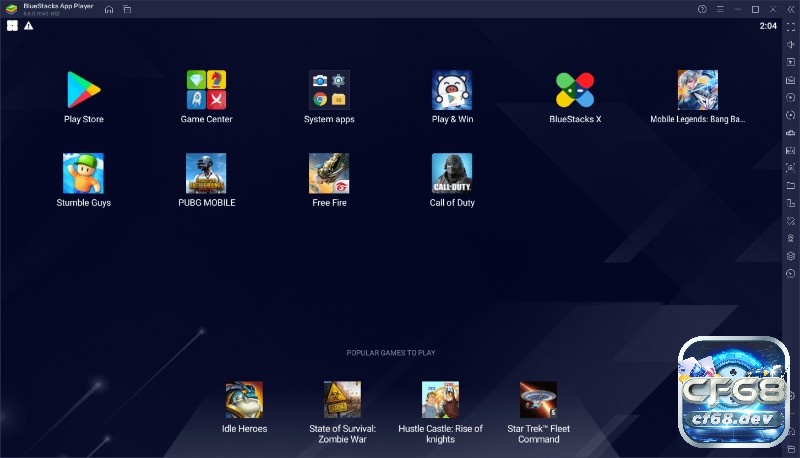Go to the home screen via title bar icon
The height and width of the screenshot is (458, 800).
tap(109, 9)
